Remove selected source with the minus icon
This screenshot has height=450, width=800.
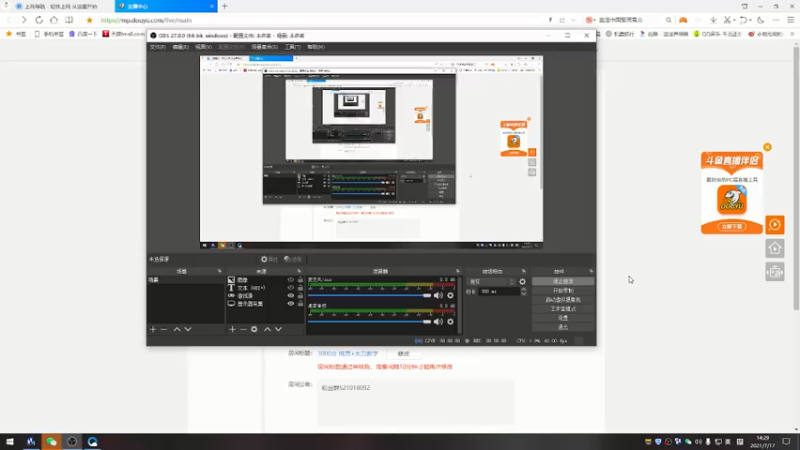243,330
